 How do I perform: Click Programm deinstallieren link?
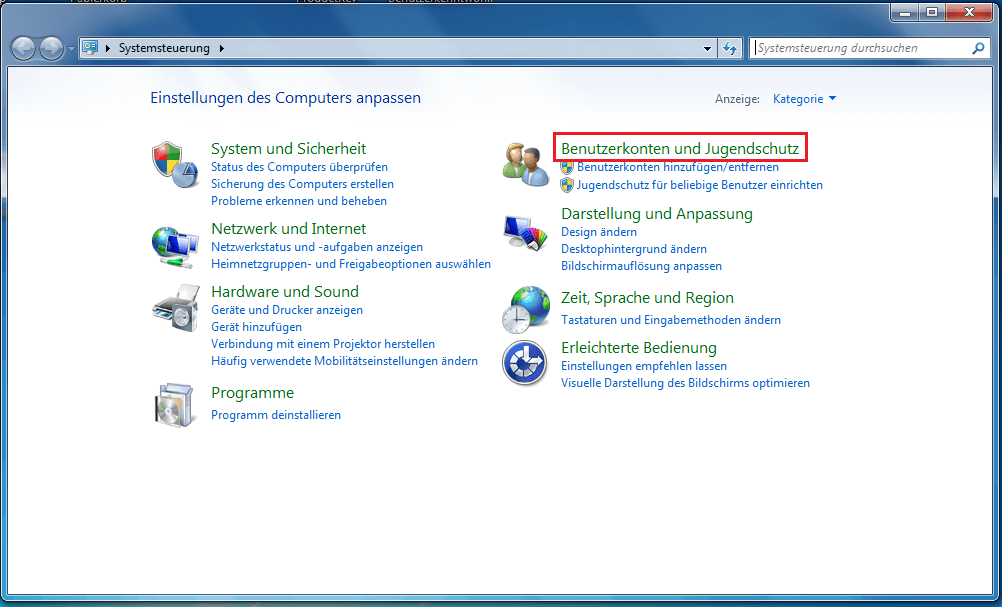pyautogui.click(x=275, y=415)
